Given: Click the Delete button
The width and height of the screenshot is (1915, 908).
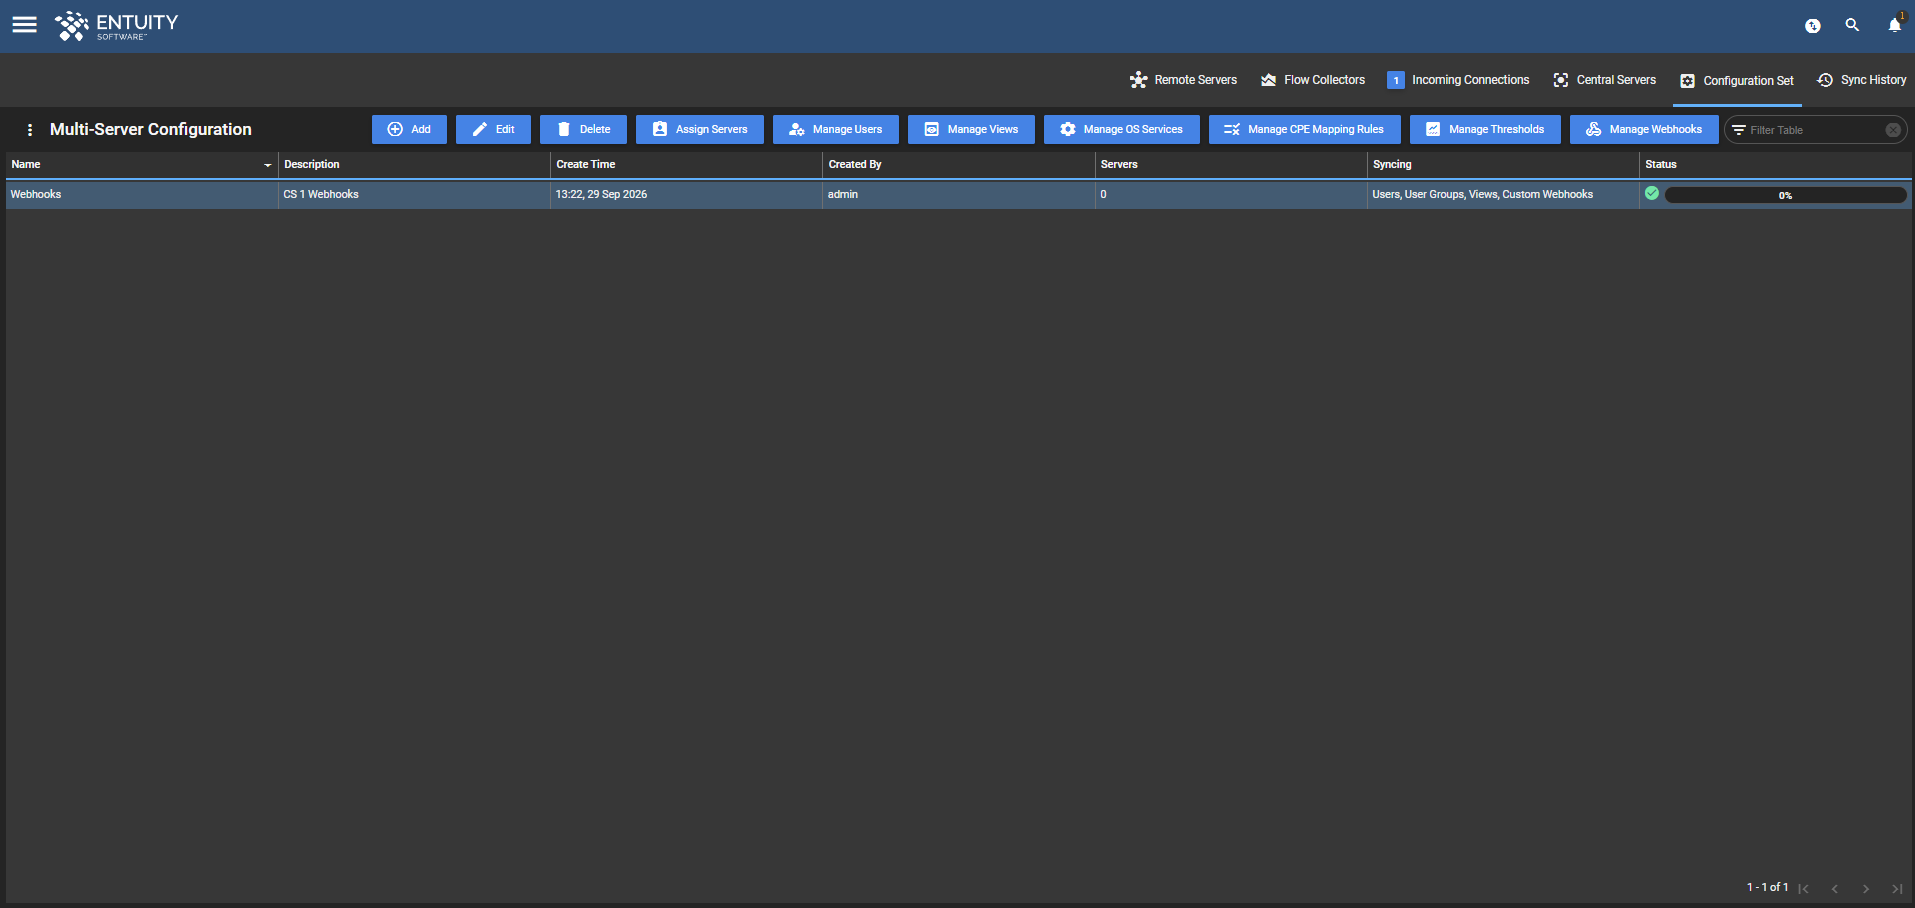Looking at the screenshot, I should [583, 129].
